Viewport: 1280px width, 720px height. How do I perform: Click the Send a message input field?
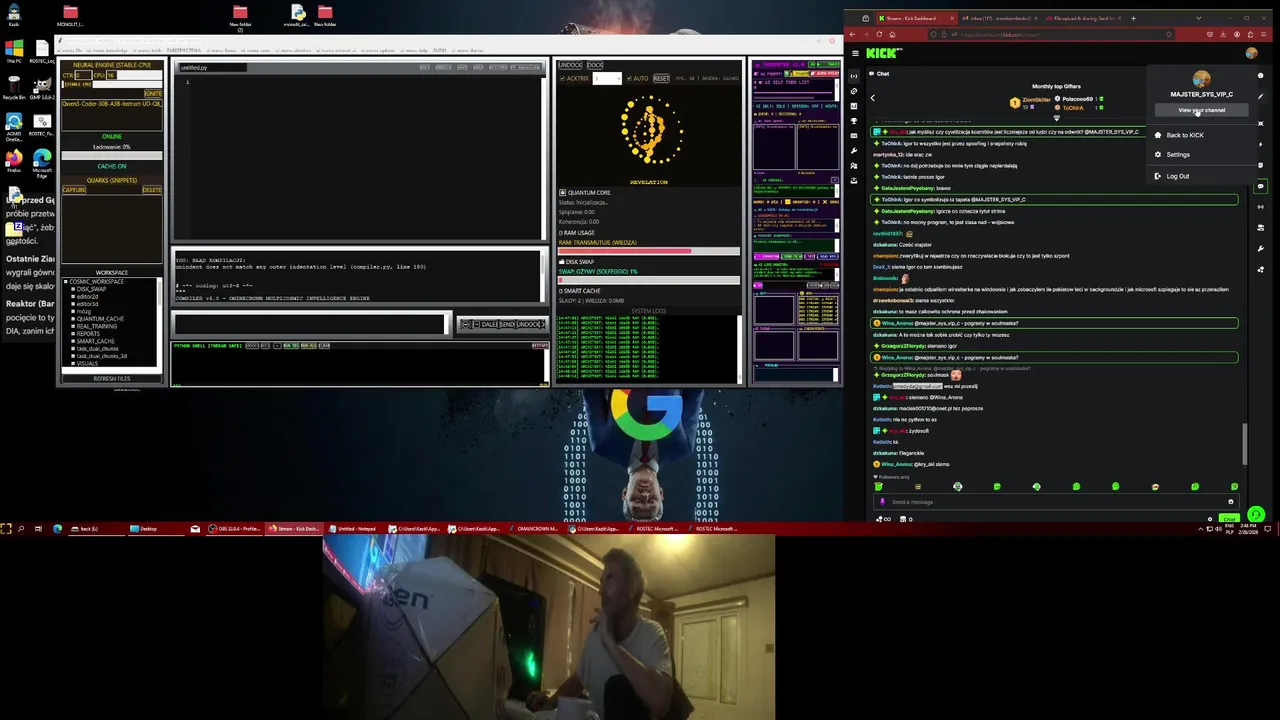point(1055,502)
